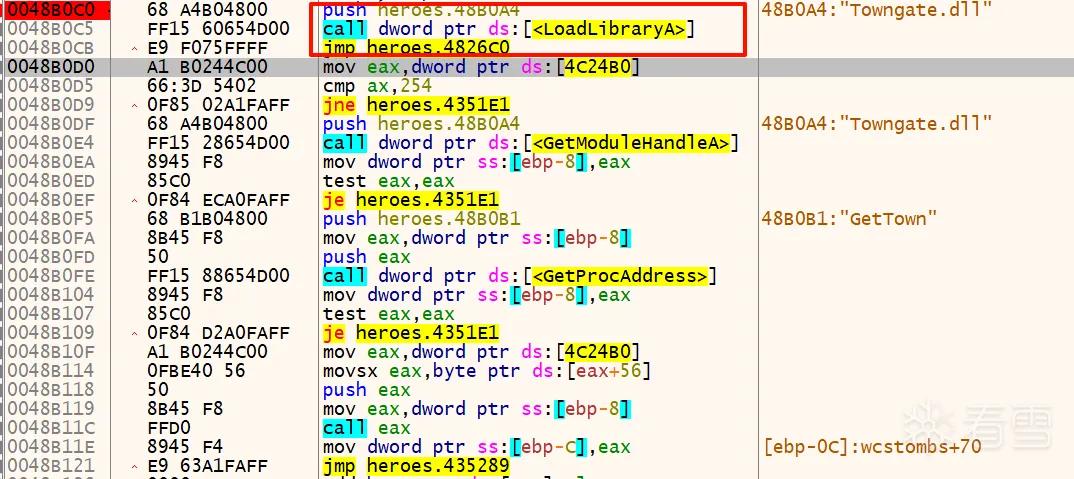Screen dimensions: 1074x479
Task: Click address 0048B0C5 in disassembly
Action: pyautogui.click(x=52, y=29)
